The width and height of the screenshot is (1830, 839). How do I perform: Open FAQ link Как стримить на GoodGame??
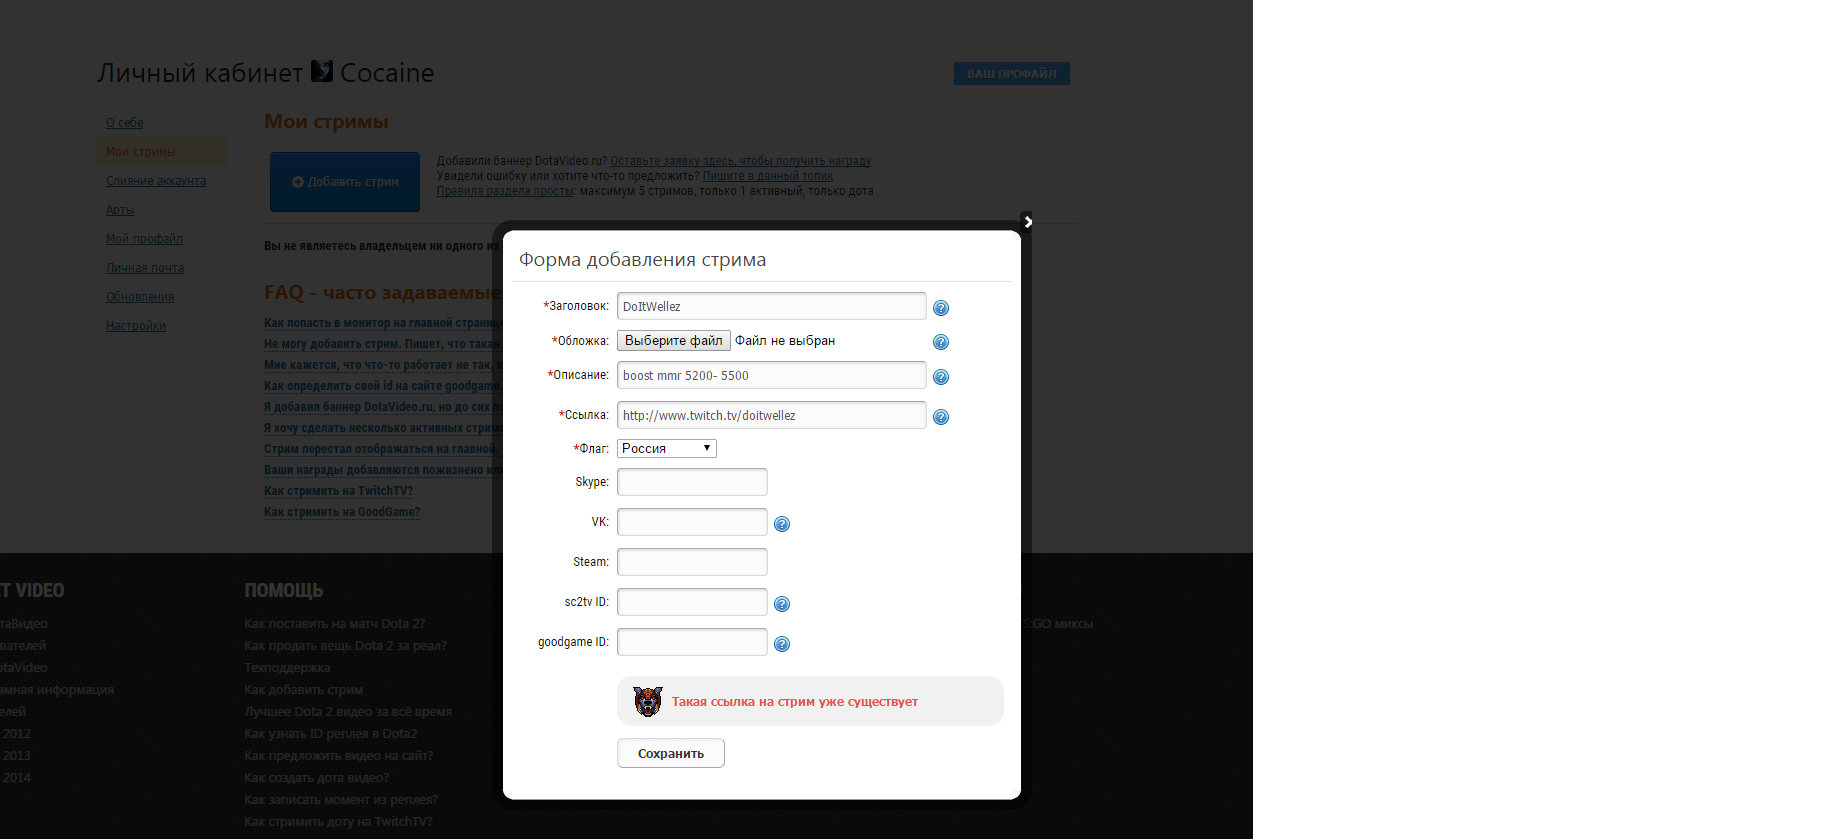[x=342, y=512]
